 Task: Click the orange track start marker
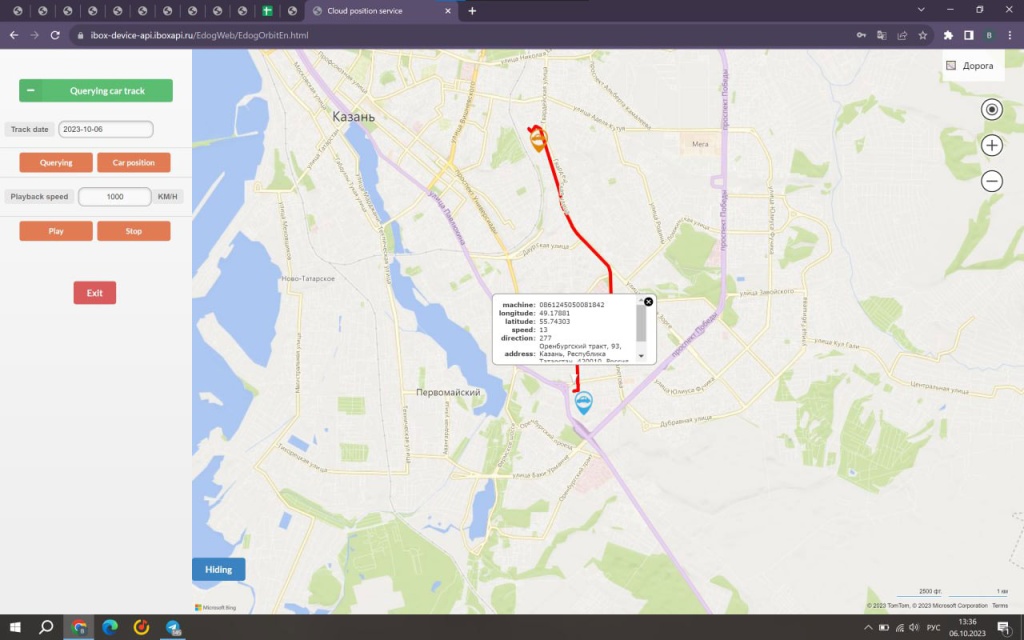point(538,140)
